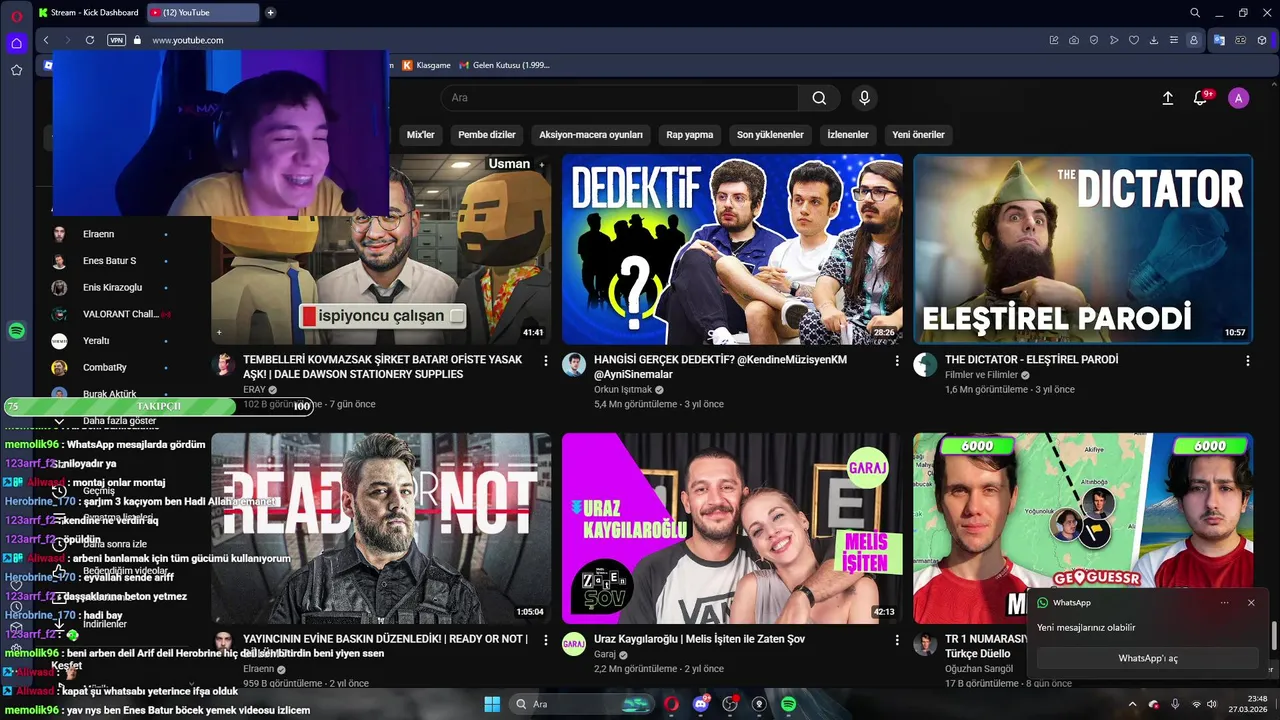Viewport: 1280px width, 720px height.
Task: Open the account avatar 'A' menu
Action: [x=1239, y=98]
